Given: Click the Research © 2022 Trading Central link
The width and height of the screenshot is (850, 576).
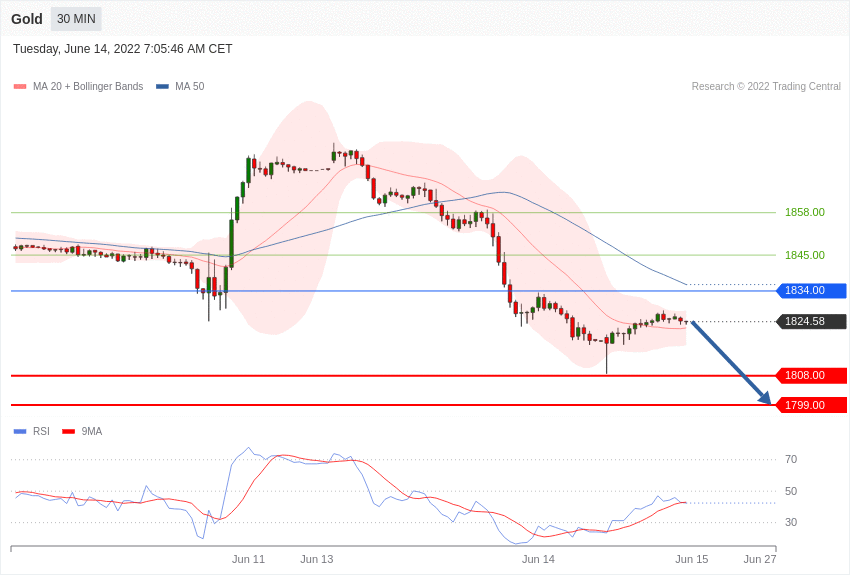Looking at the screenshot, I should (x=766, y=87).
